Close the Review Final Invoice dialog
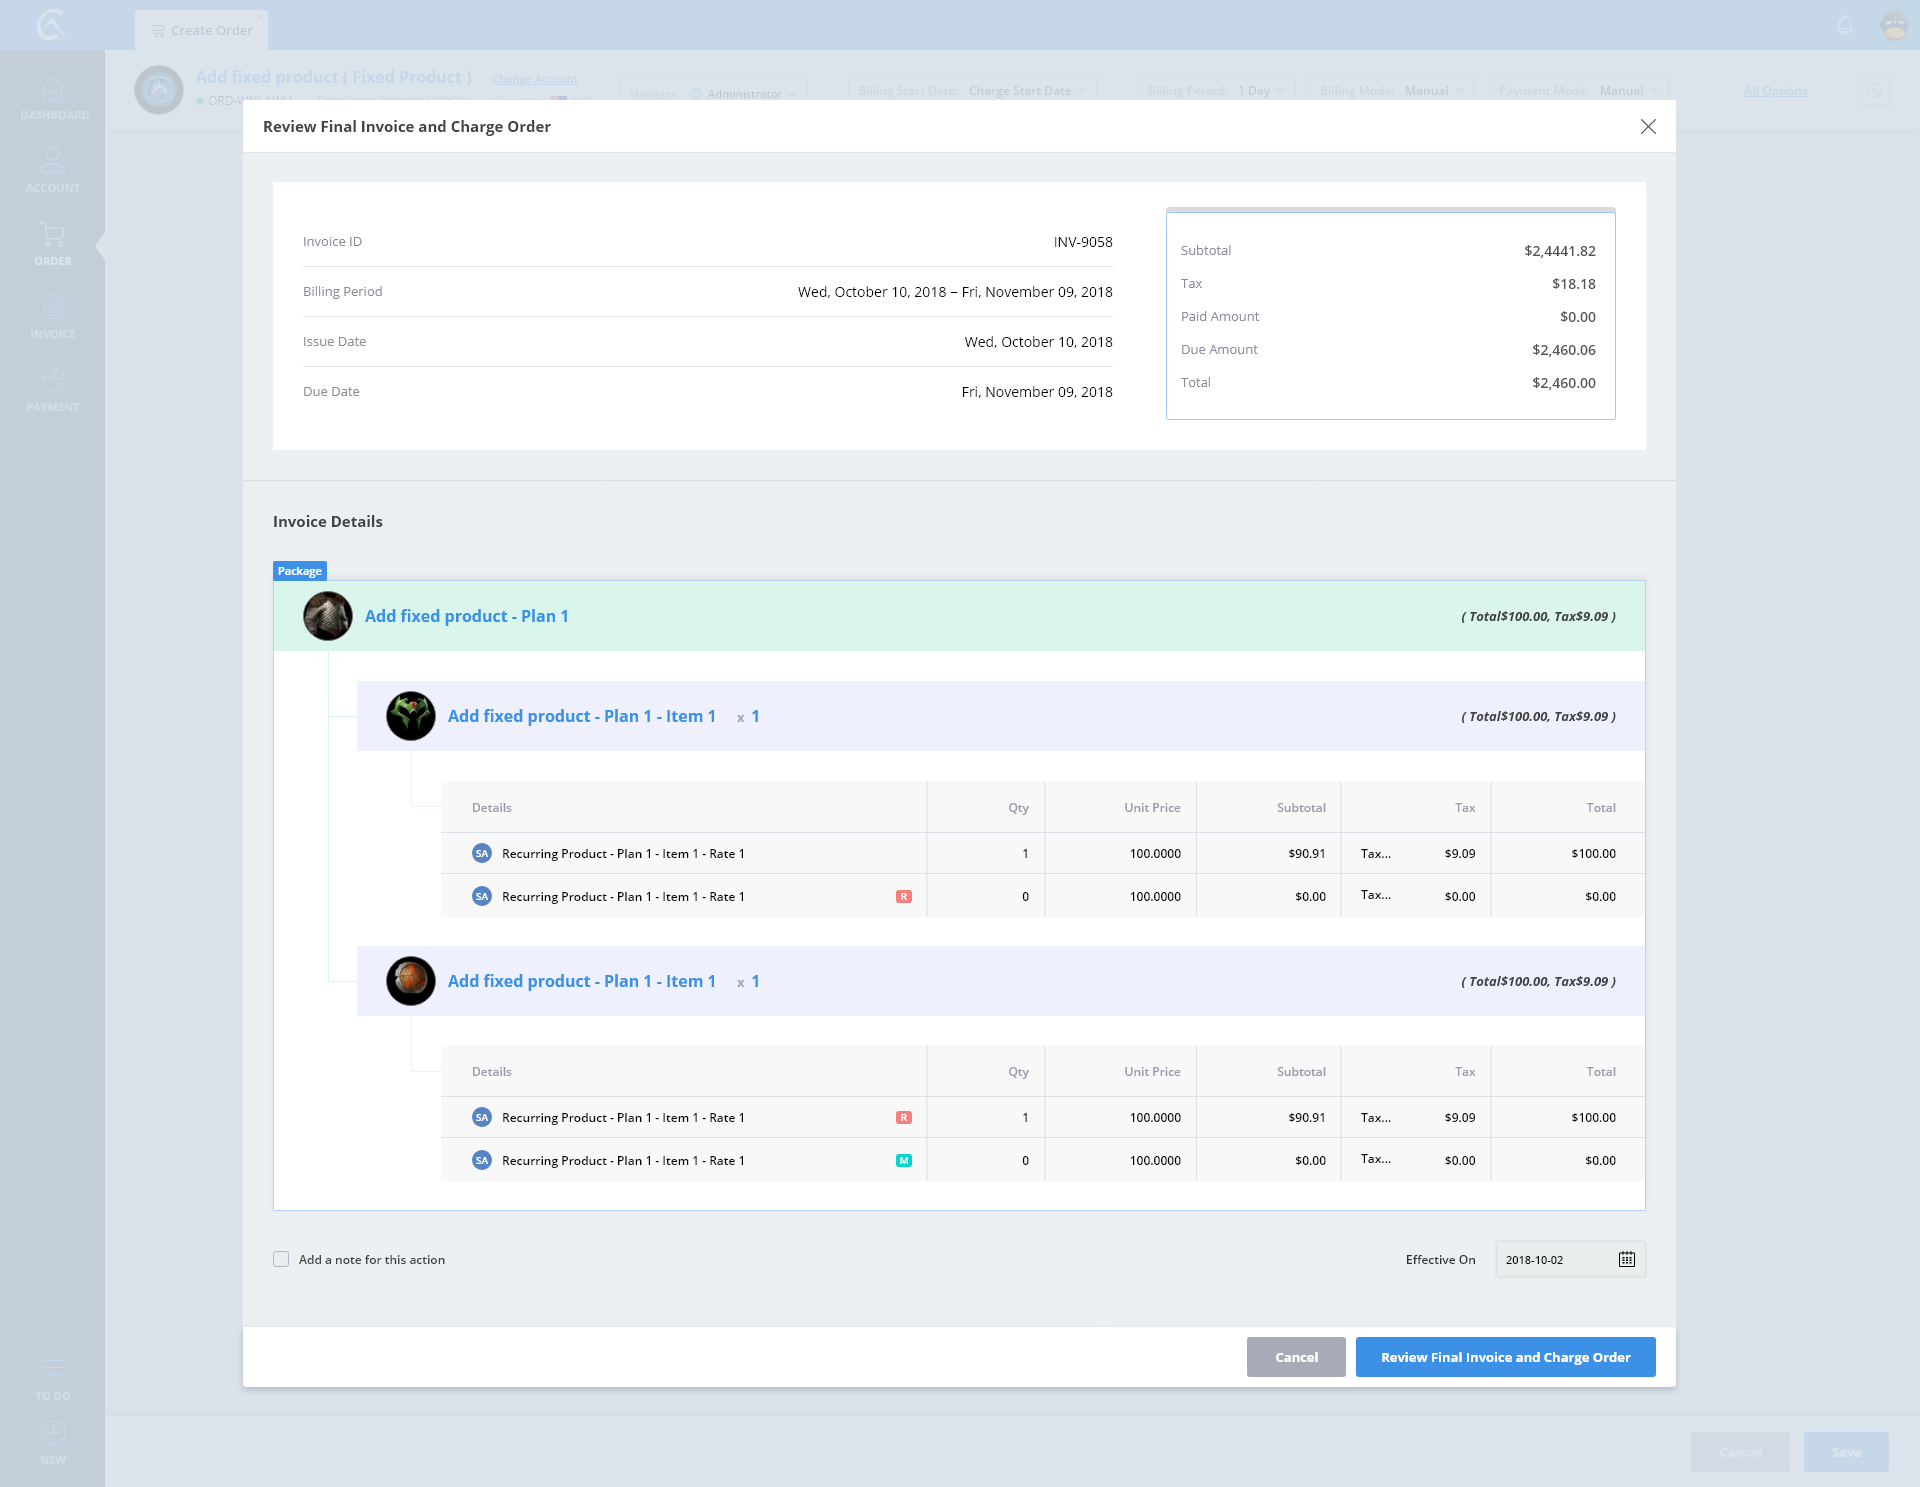The image size is (1920, 1487). pyautogui.click(x=1648, y=127)
